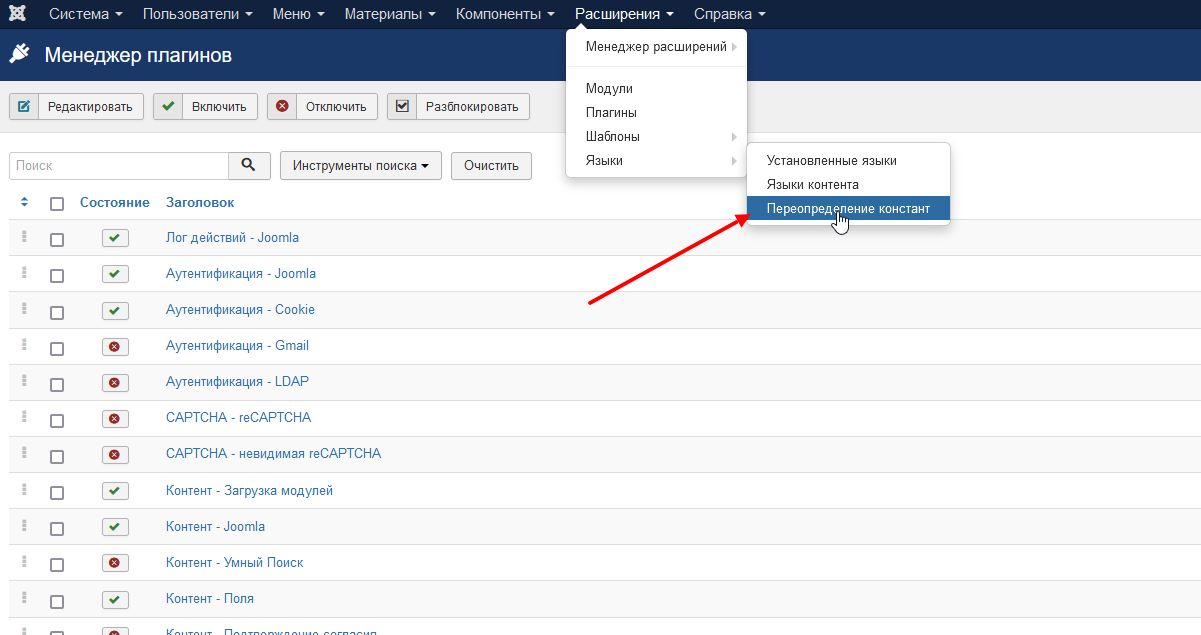The width and height of the screenshot is (1201, 635).
Task: Select checkbox for Контент - Умный Поиск
Action: (x=57, y=564)
